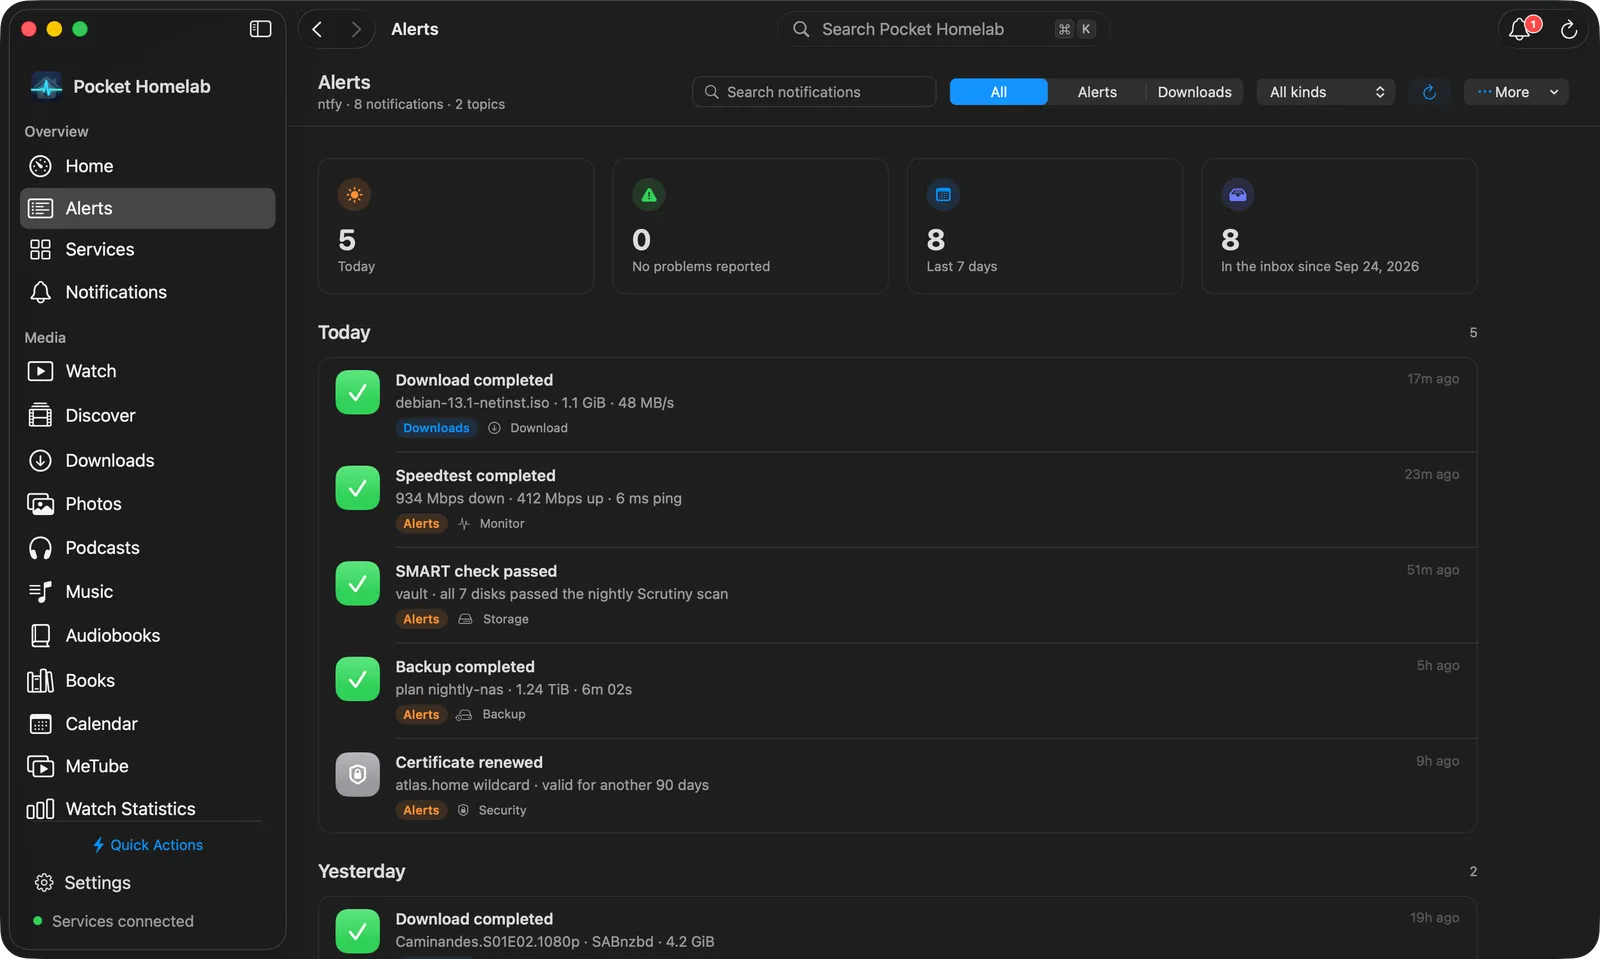Open Audiobooks in the sidebar

[x=147, y=635]
